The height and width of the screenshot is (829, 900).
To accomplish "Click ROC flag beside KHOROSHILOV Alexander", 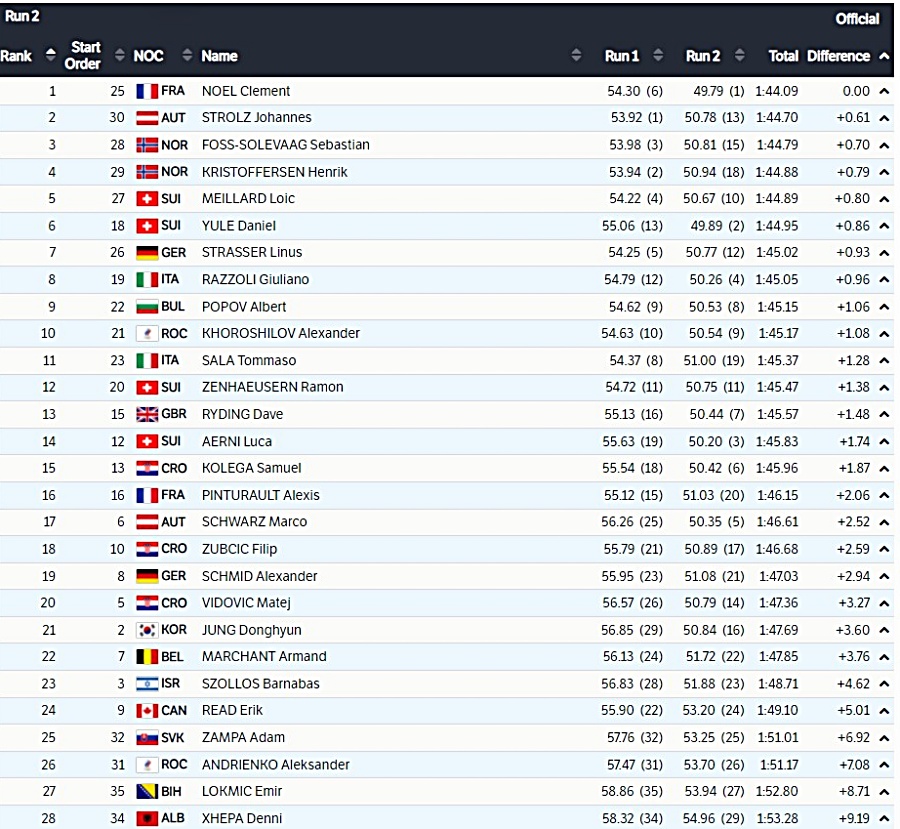I will point(147,334).
